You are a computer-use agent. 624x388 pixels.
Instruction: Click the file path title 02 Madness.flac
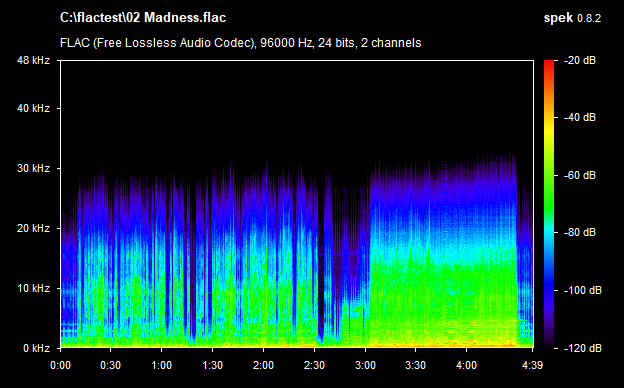(x=143, y=18)
